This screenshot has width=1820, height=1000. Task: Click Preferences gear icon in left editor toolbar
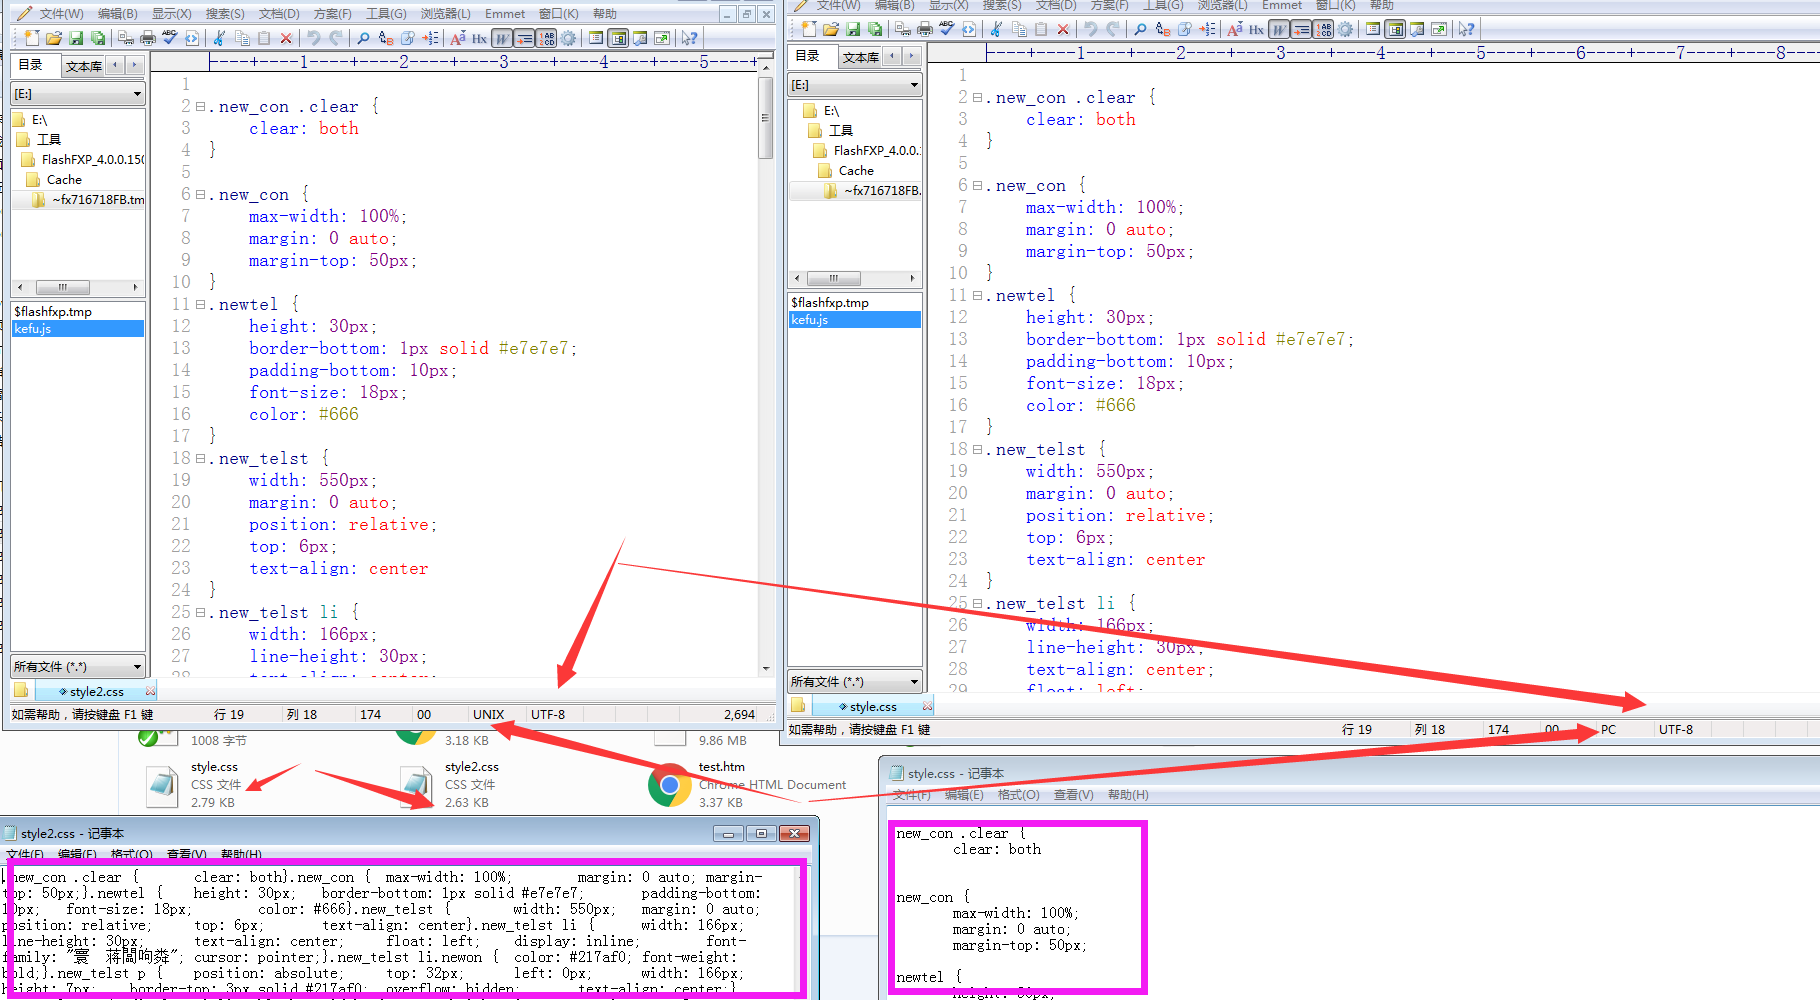[568, 38]
